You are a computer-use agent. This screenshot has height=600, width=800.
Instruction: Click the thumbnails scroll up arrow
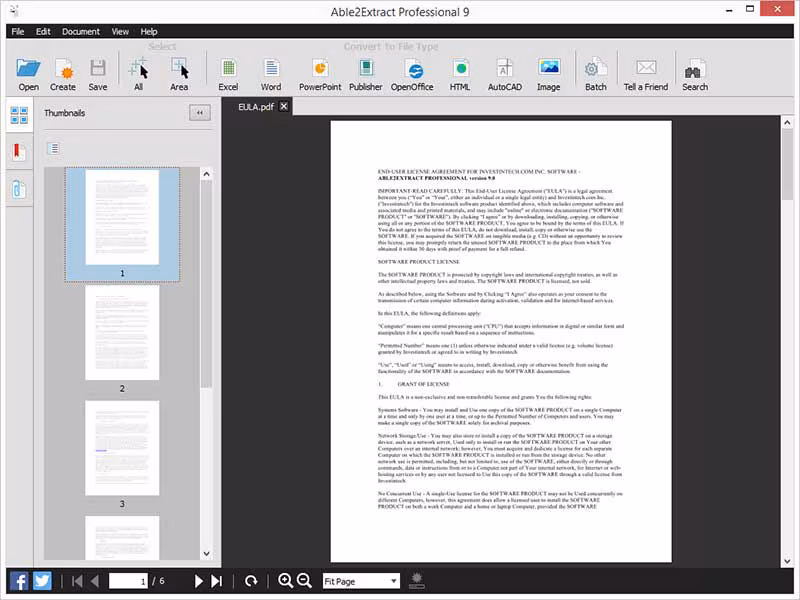click(206, 174)
